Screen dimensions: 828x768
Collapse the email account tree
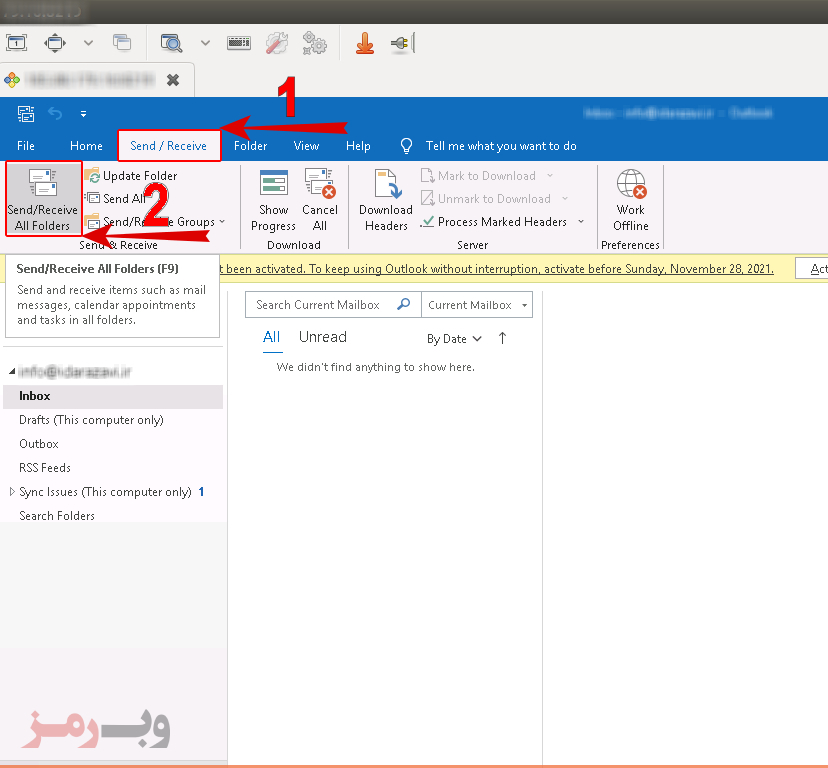12,372
